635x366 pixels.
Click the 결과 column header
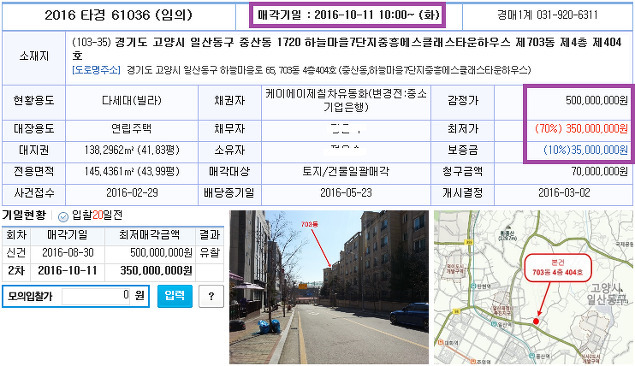click(209, 235)
